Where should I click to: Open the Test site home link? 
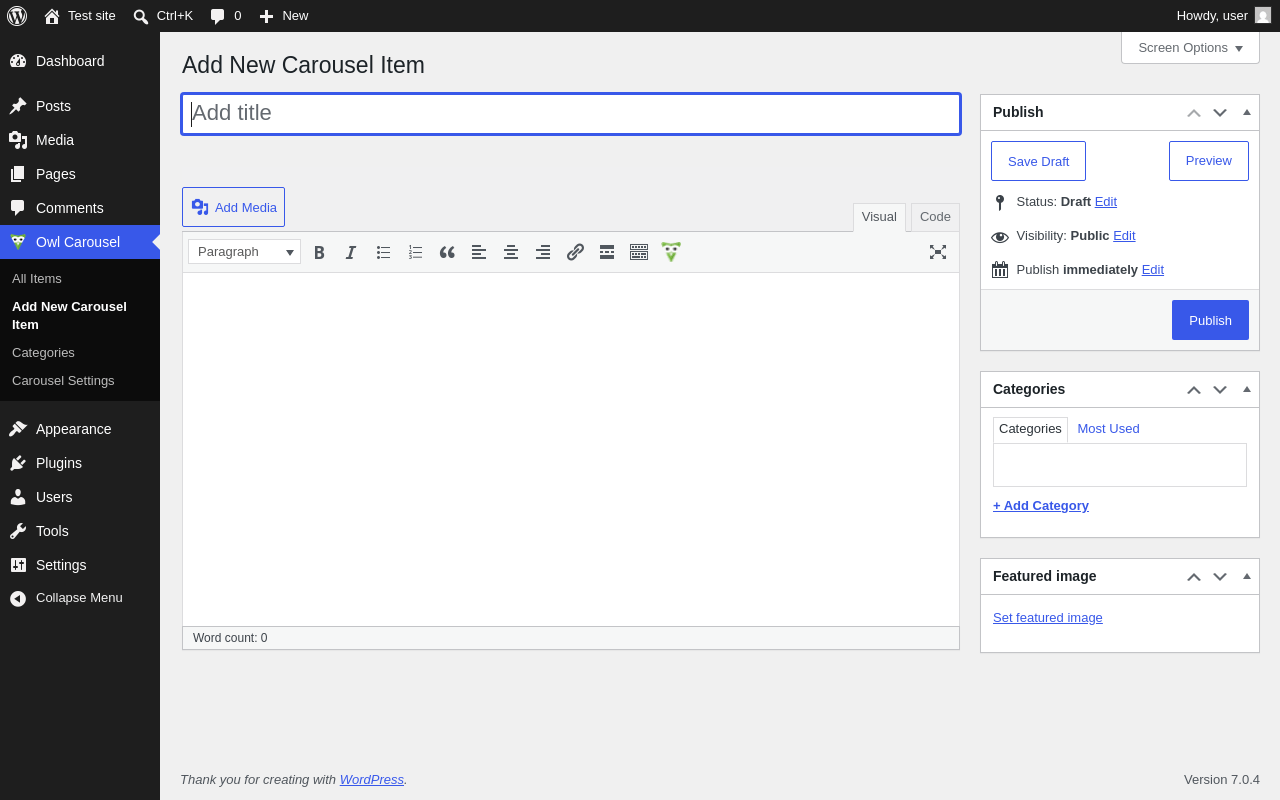[80, 16]
